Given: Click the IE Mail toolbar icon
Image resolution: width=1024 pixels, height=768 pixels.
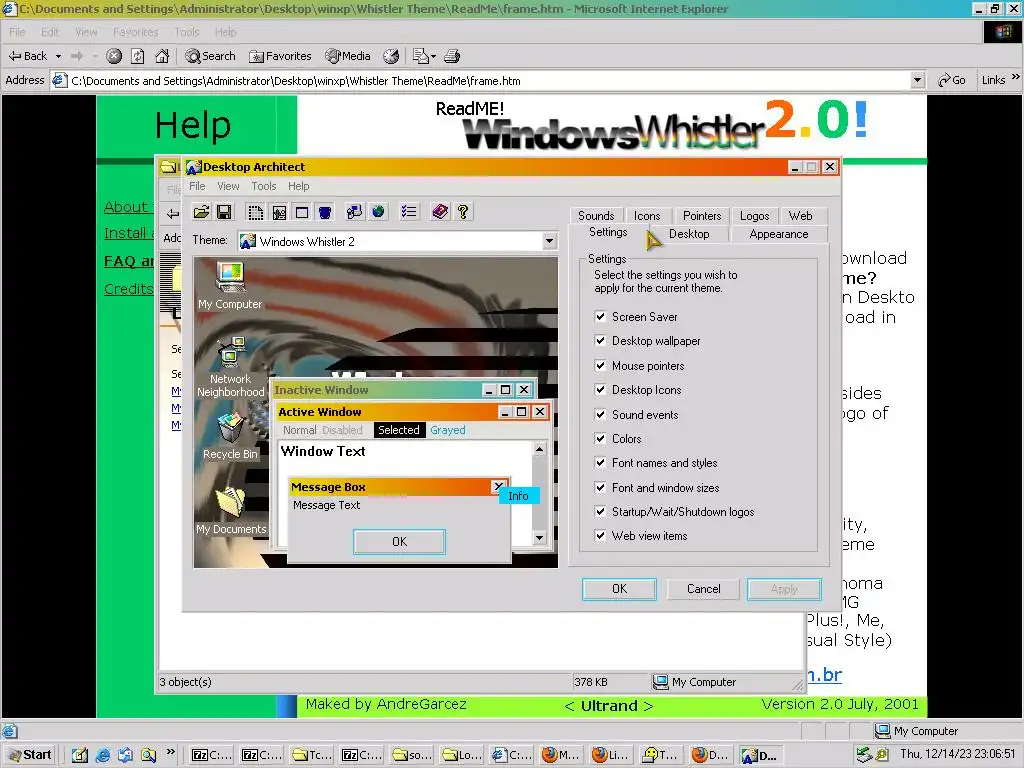Looking at the screenshot, I should [421, 56].
